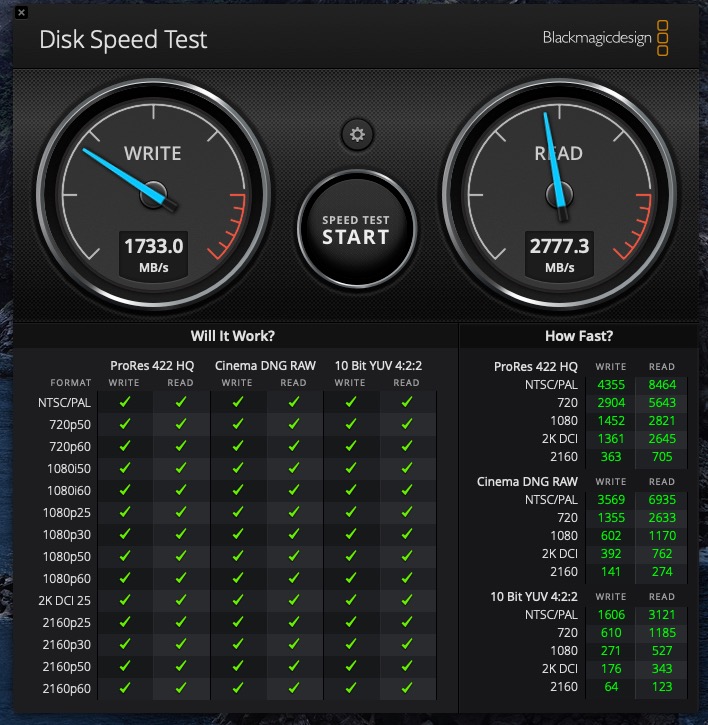The width and height of the screenshot is (708, 725).
Task: Click 2160p30 10 Bit YUV write checkmark
Action: (x=351, y=645)
